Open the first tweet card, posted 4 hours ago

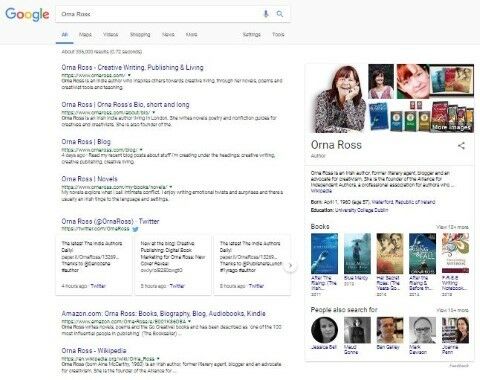coord(94,265)
